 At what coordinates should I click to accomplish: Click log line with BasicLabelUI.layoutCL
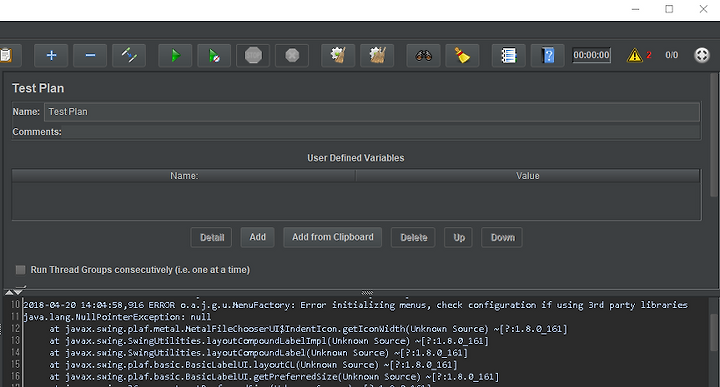tap(253, 365)
